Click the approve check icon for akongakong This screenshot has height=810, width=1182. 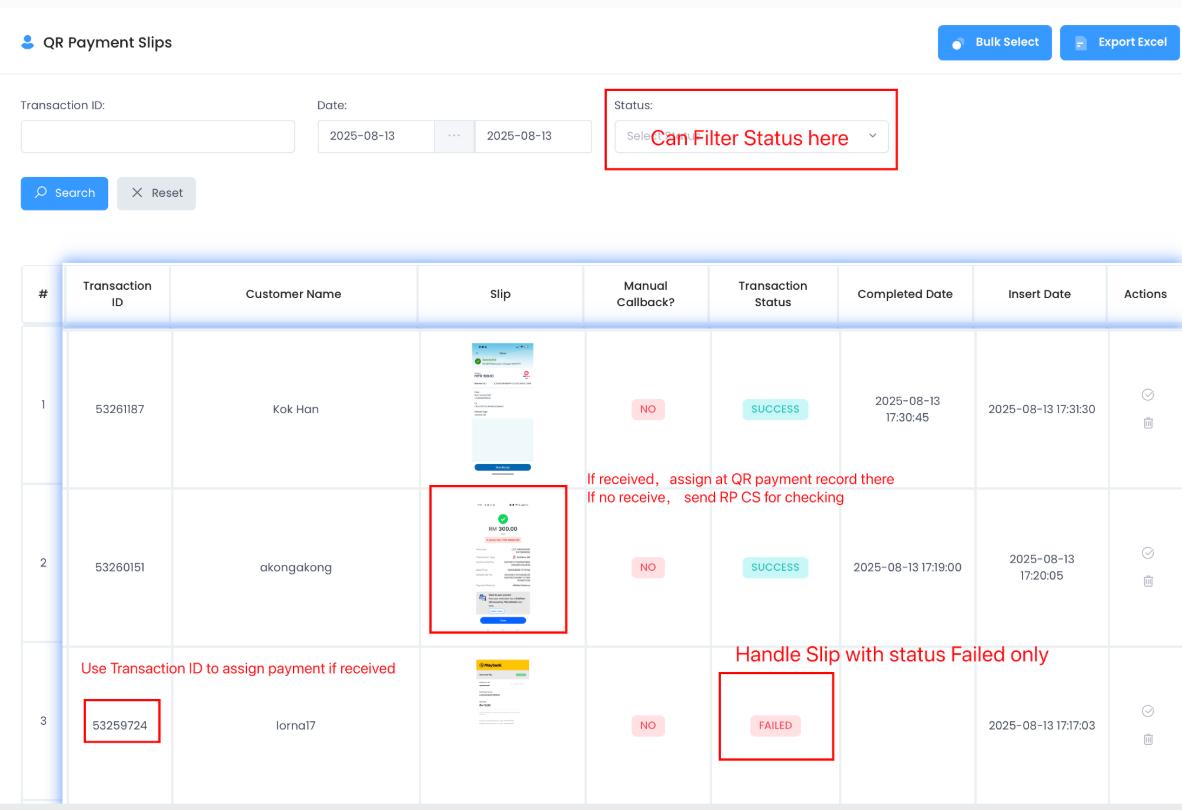tap(1148, 553)
